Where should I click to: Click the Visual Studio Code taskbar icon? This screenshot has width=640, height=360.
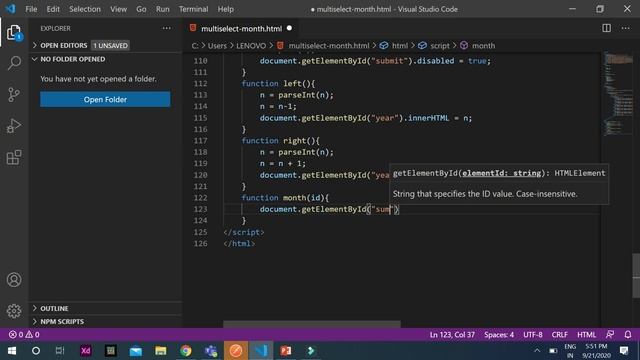[x=261, y=351]
